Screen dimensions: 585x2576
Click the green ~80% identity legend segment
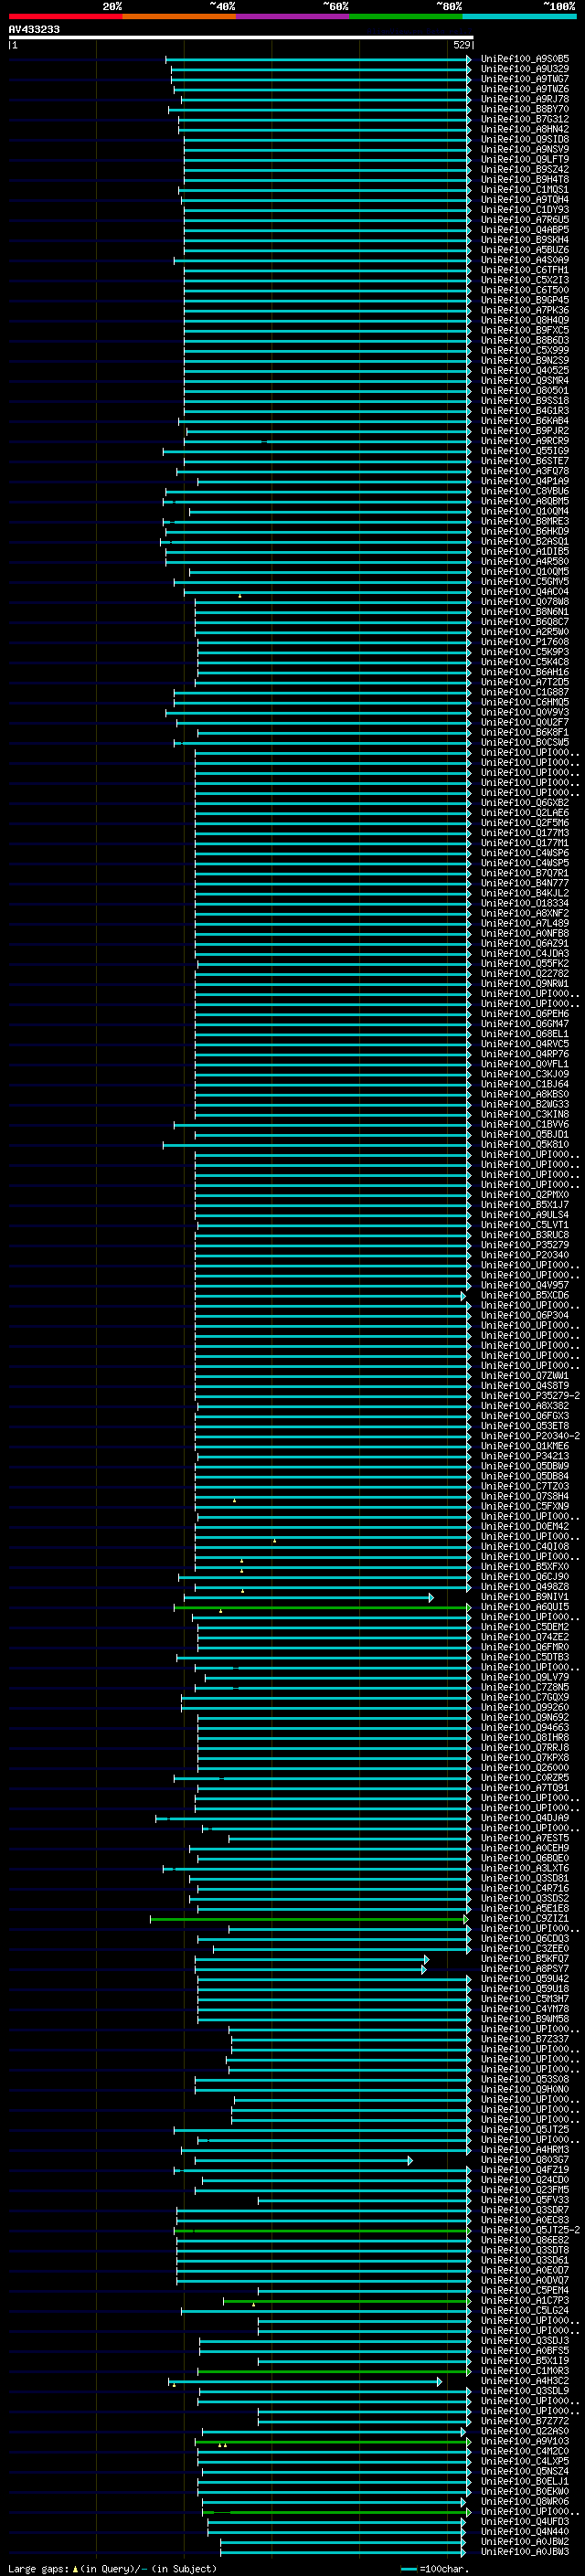coord(406,16)
